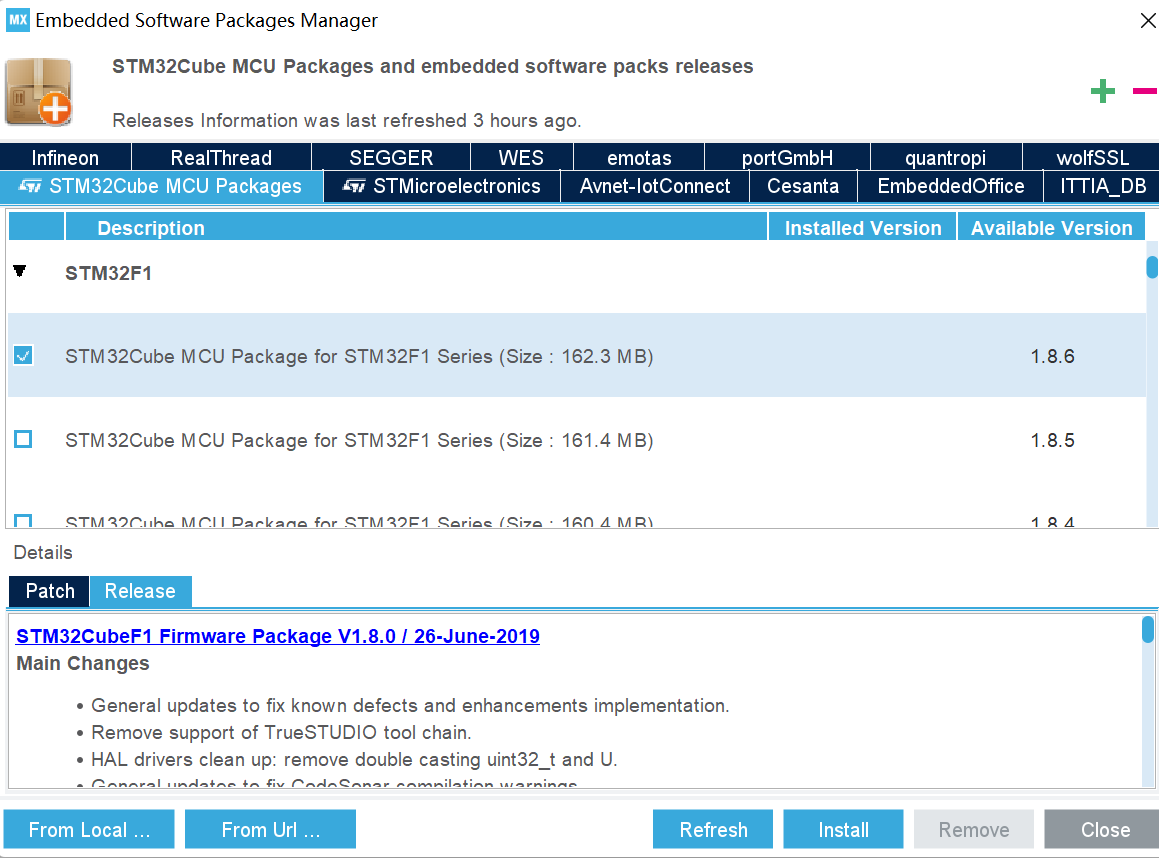This screenshot has width=1159, height=858.
Task: Close the Packages Manager window with X
Action: [1148, 21]
